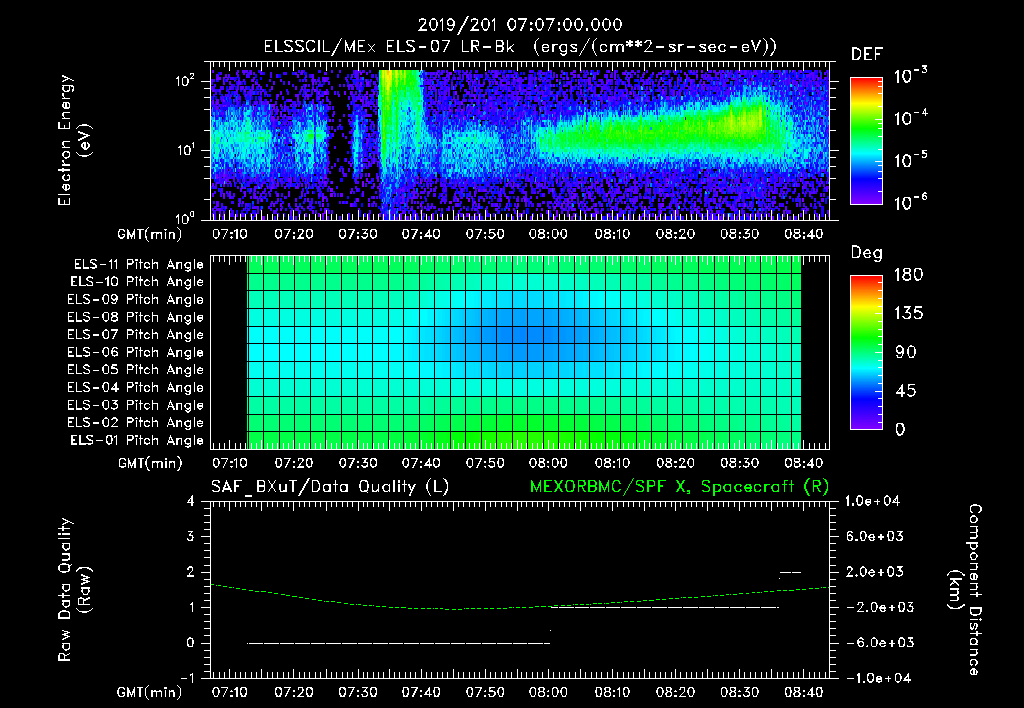
Task: Click the GMT(min) label under the top panel
Action: click(150, 234)
